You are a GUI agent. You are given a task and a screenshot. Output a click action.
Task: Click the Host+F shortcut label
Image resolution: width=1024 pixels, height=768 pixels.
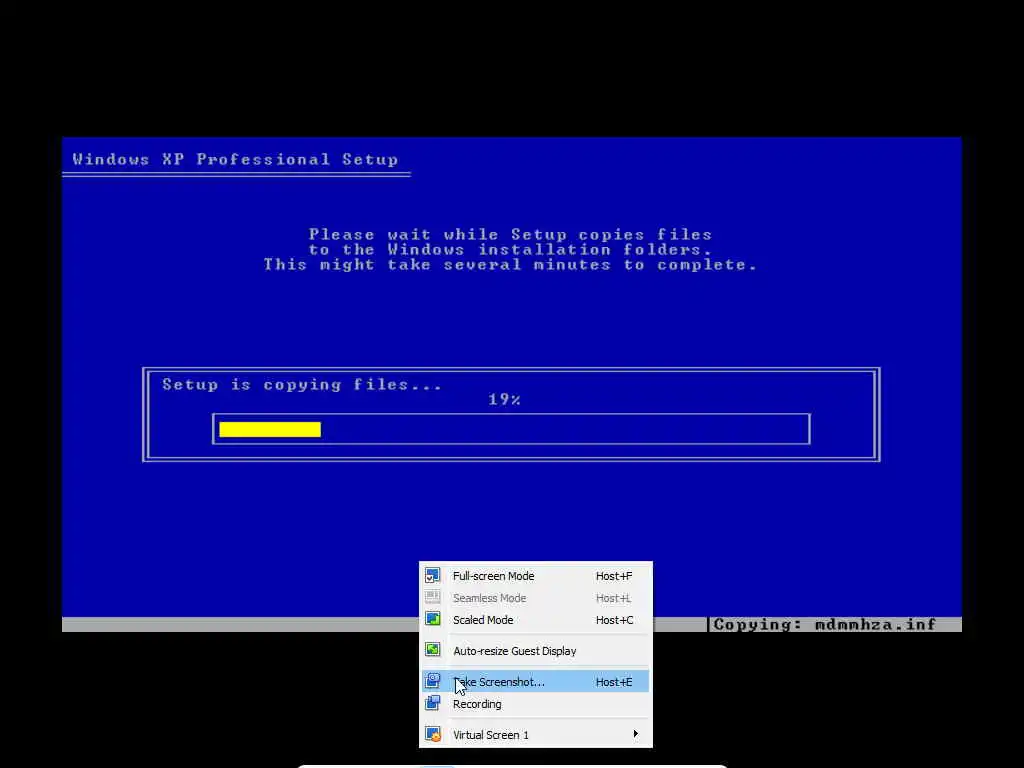tap(614, 576)
